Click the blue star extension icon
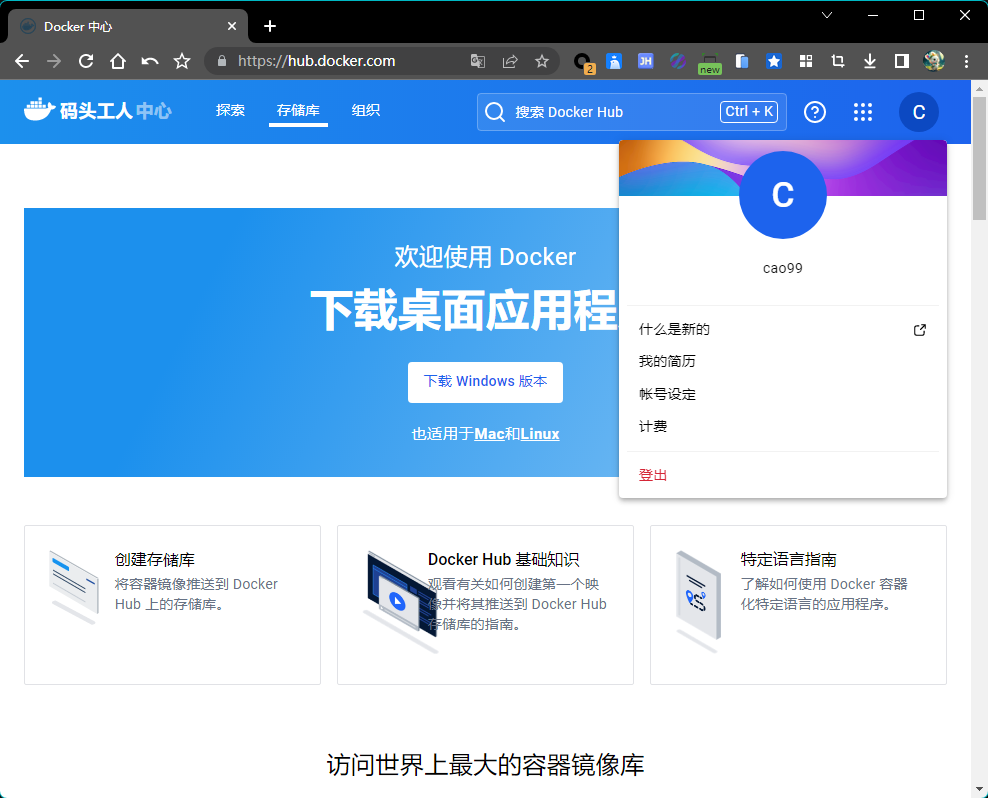 (774, 61)
